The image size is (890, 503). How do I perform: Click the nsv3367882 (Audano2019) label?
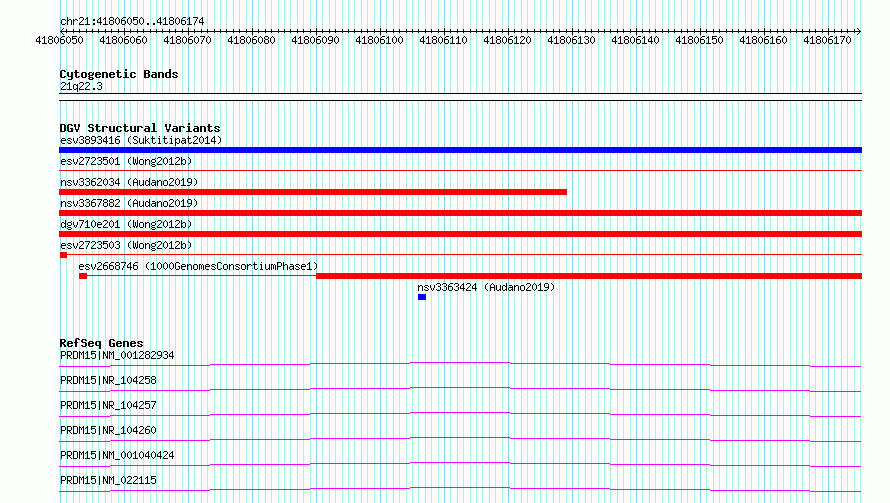129,203
